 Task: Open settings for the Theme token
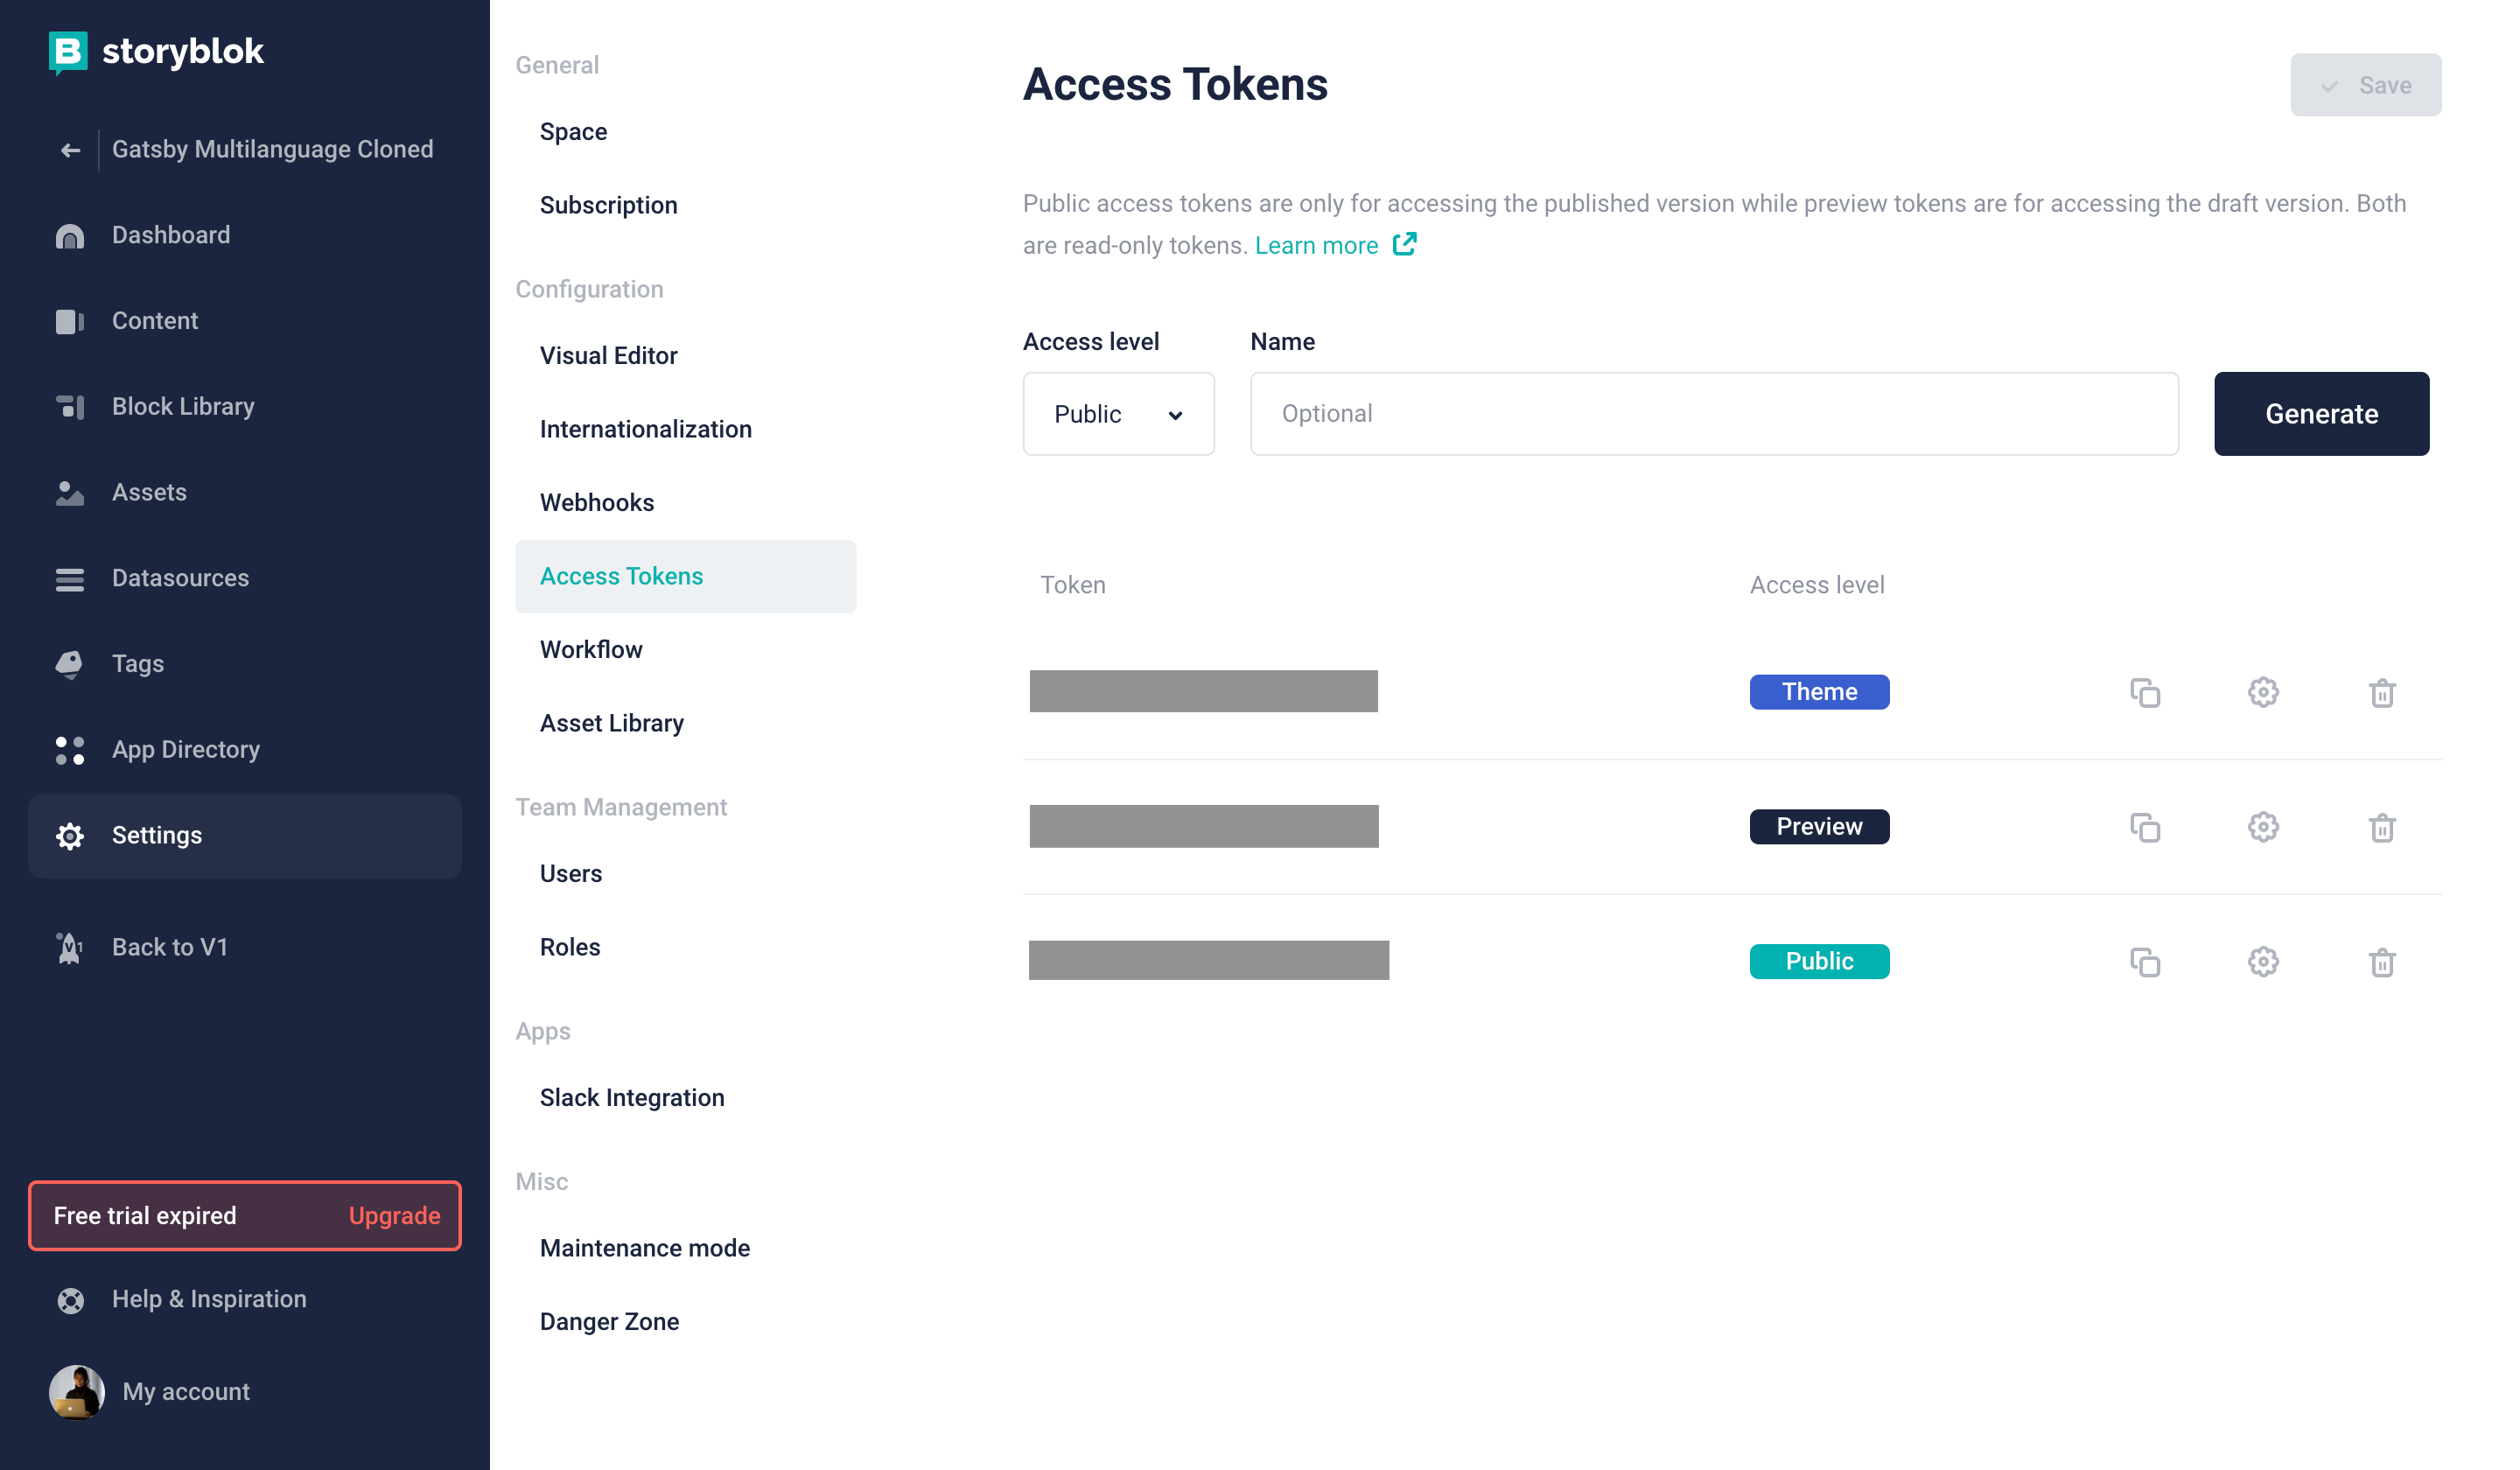point(2263,692)
